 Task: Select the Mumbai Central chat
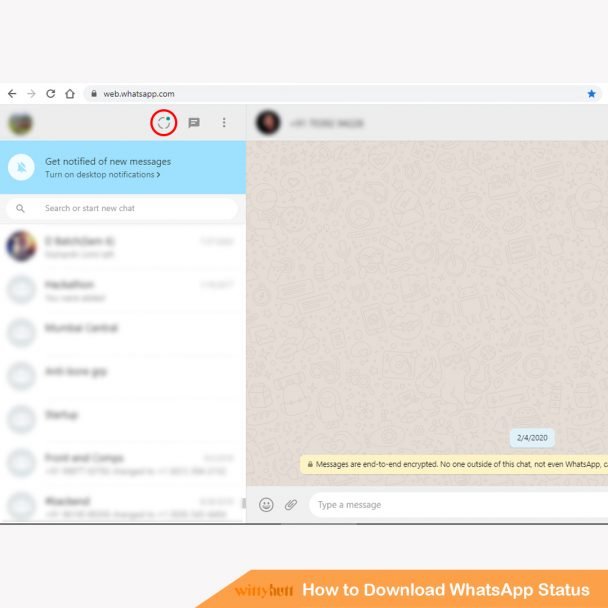(122, 332)
